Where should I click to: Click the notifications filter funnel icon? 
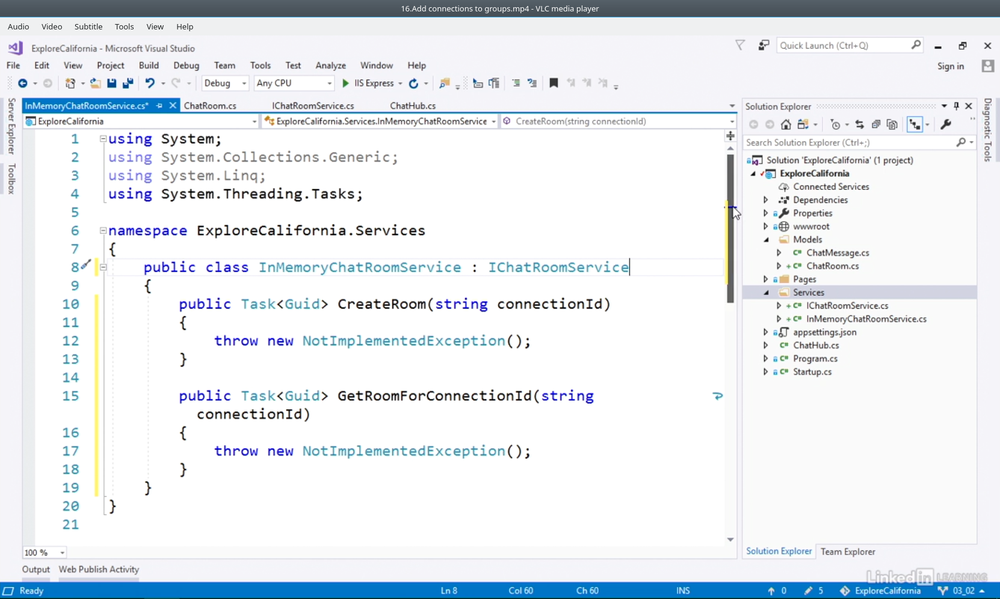pos(740,45)
